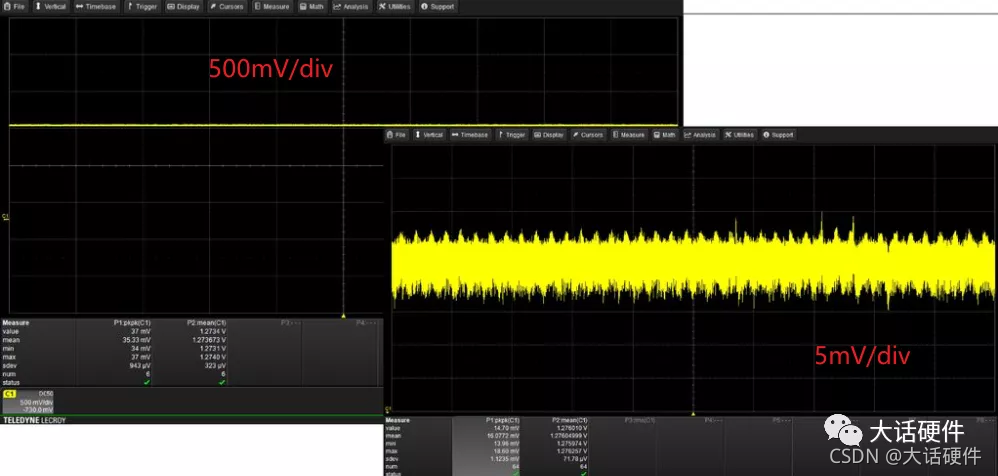Image resolution: width=998 pixels, height=476 pixels.
Task: Click the pkpk max 18.60 mV in the 5mV/div window
Action: point(508,451)
